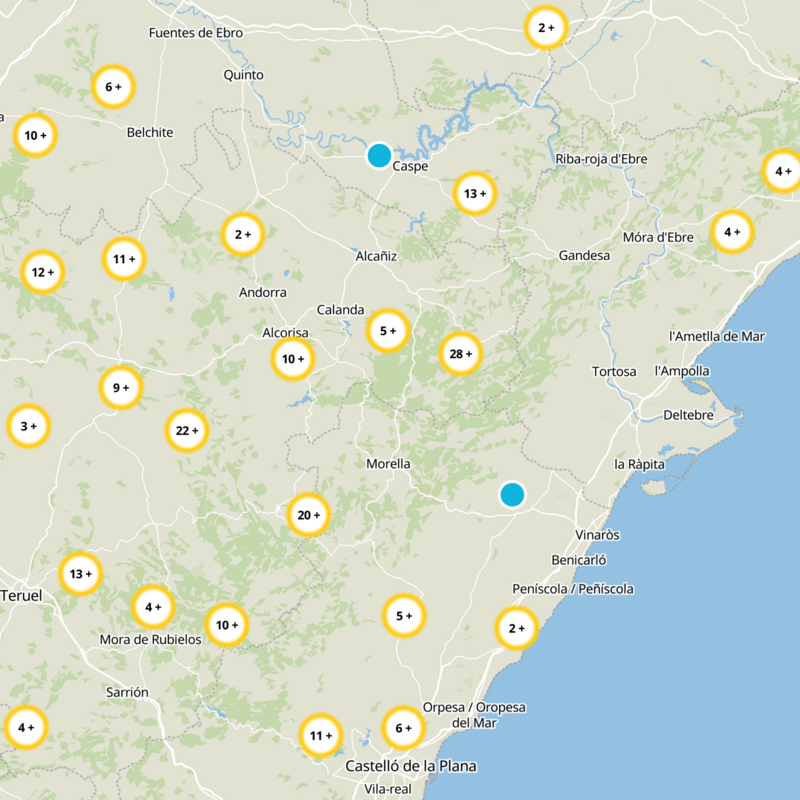The width and height of the screenshot is (800, 800).
Task: Click the Alcorisa town label
Action: point(285,333)
